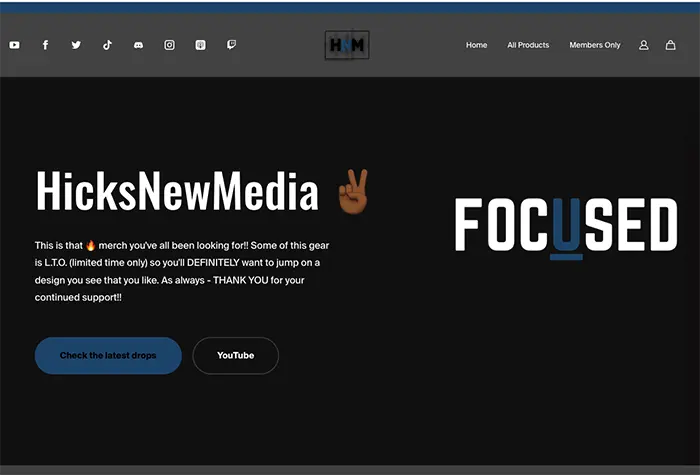This screenshot has height=475, width=700.
Task: Visit the TikTok profile icon
Action: 107,45
